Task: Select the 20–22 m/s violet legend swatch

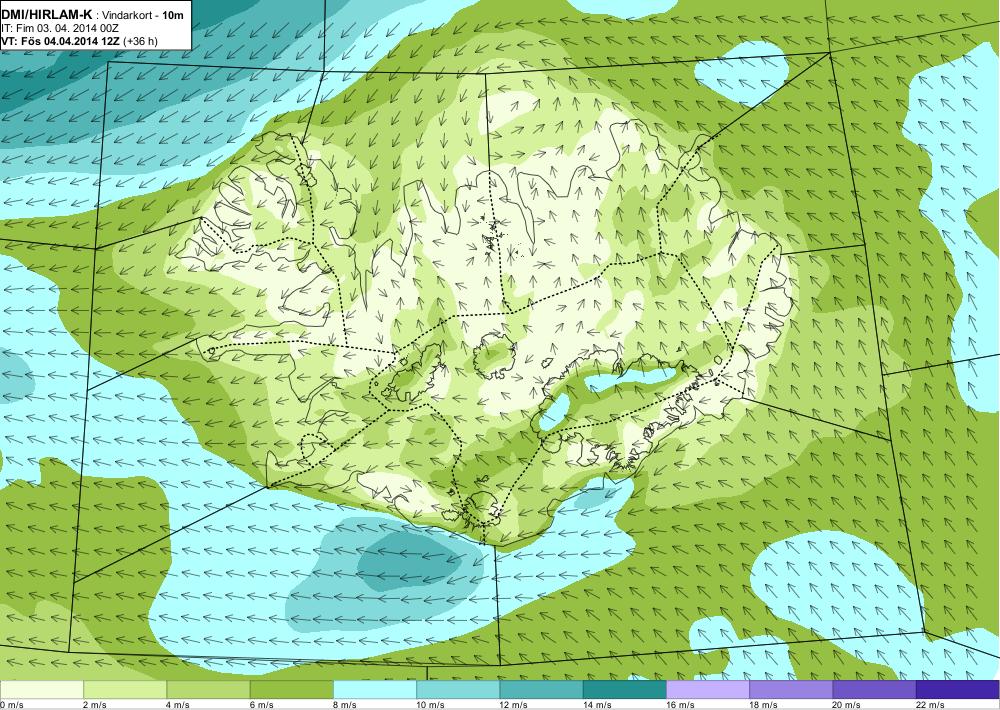Action: (874, 690)
